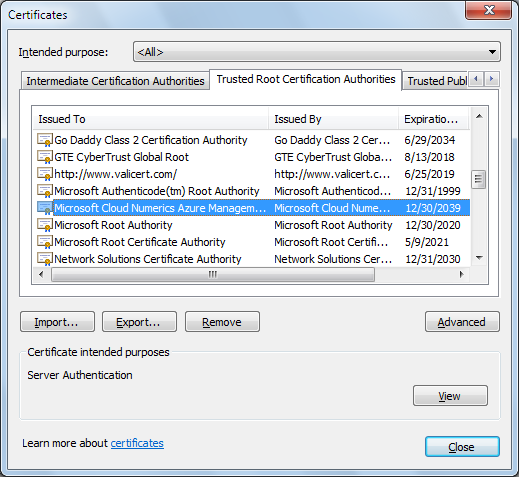Image resolution: width=519 pixels, height=477 pixels.
Task: Click expiration date 12/30/2039
Action: (x=433, y=208)
